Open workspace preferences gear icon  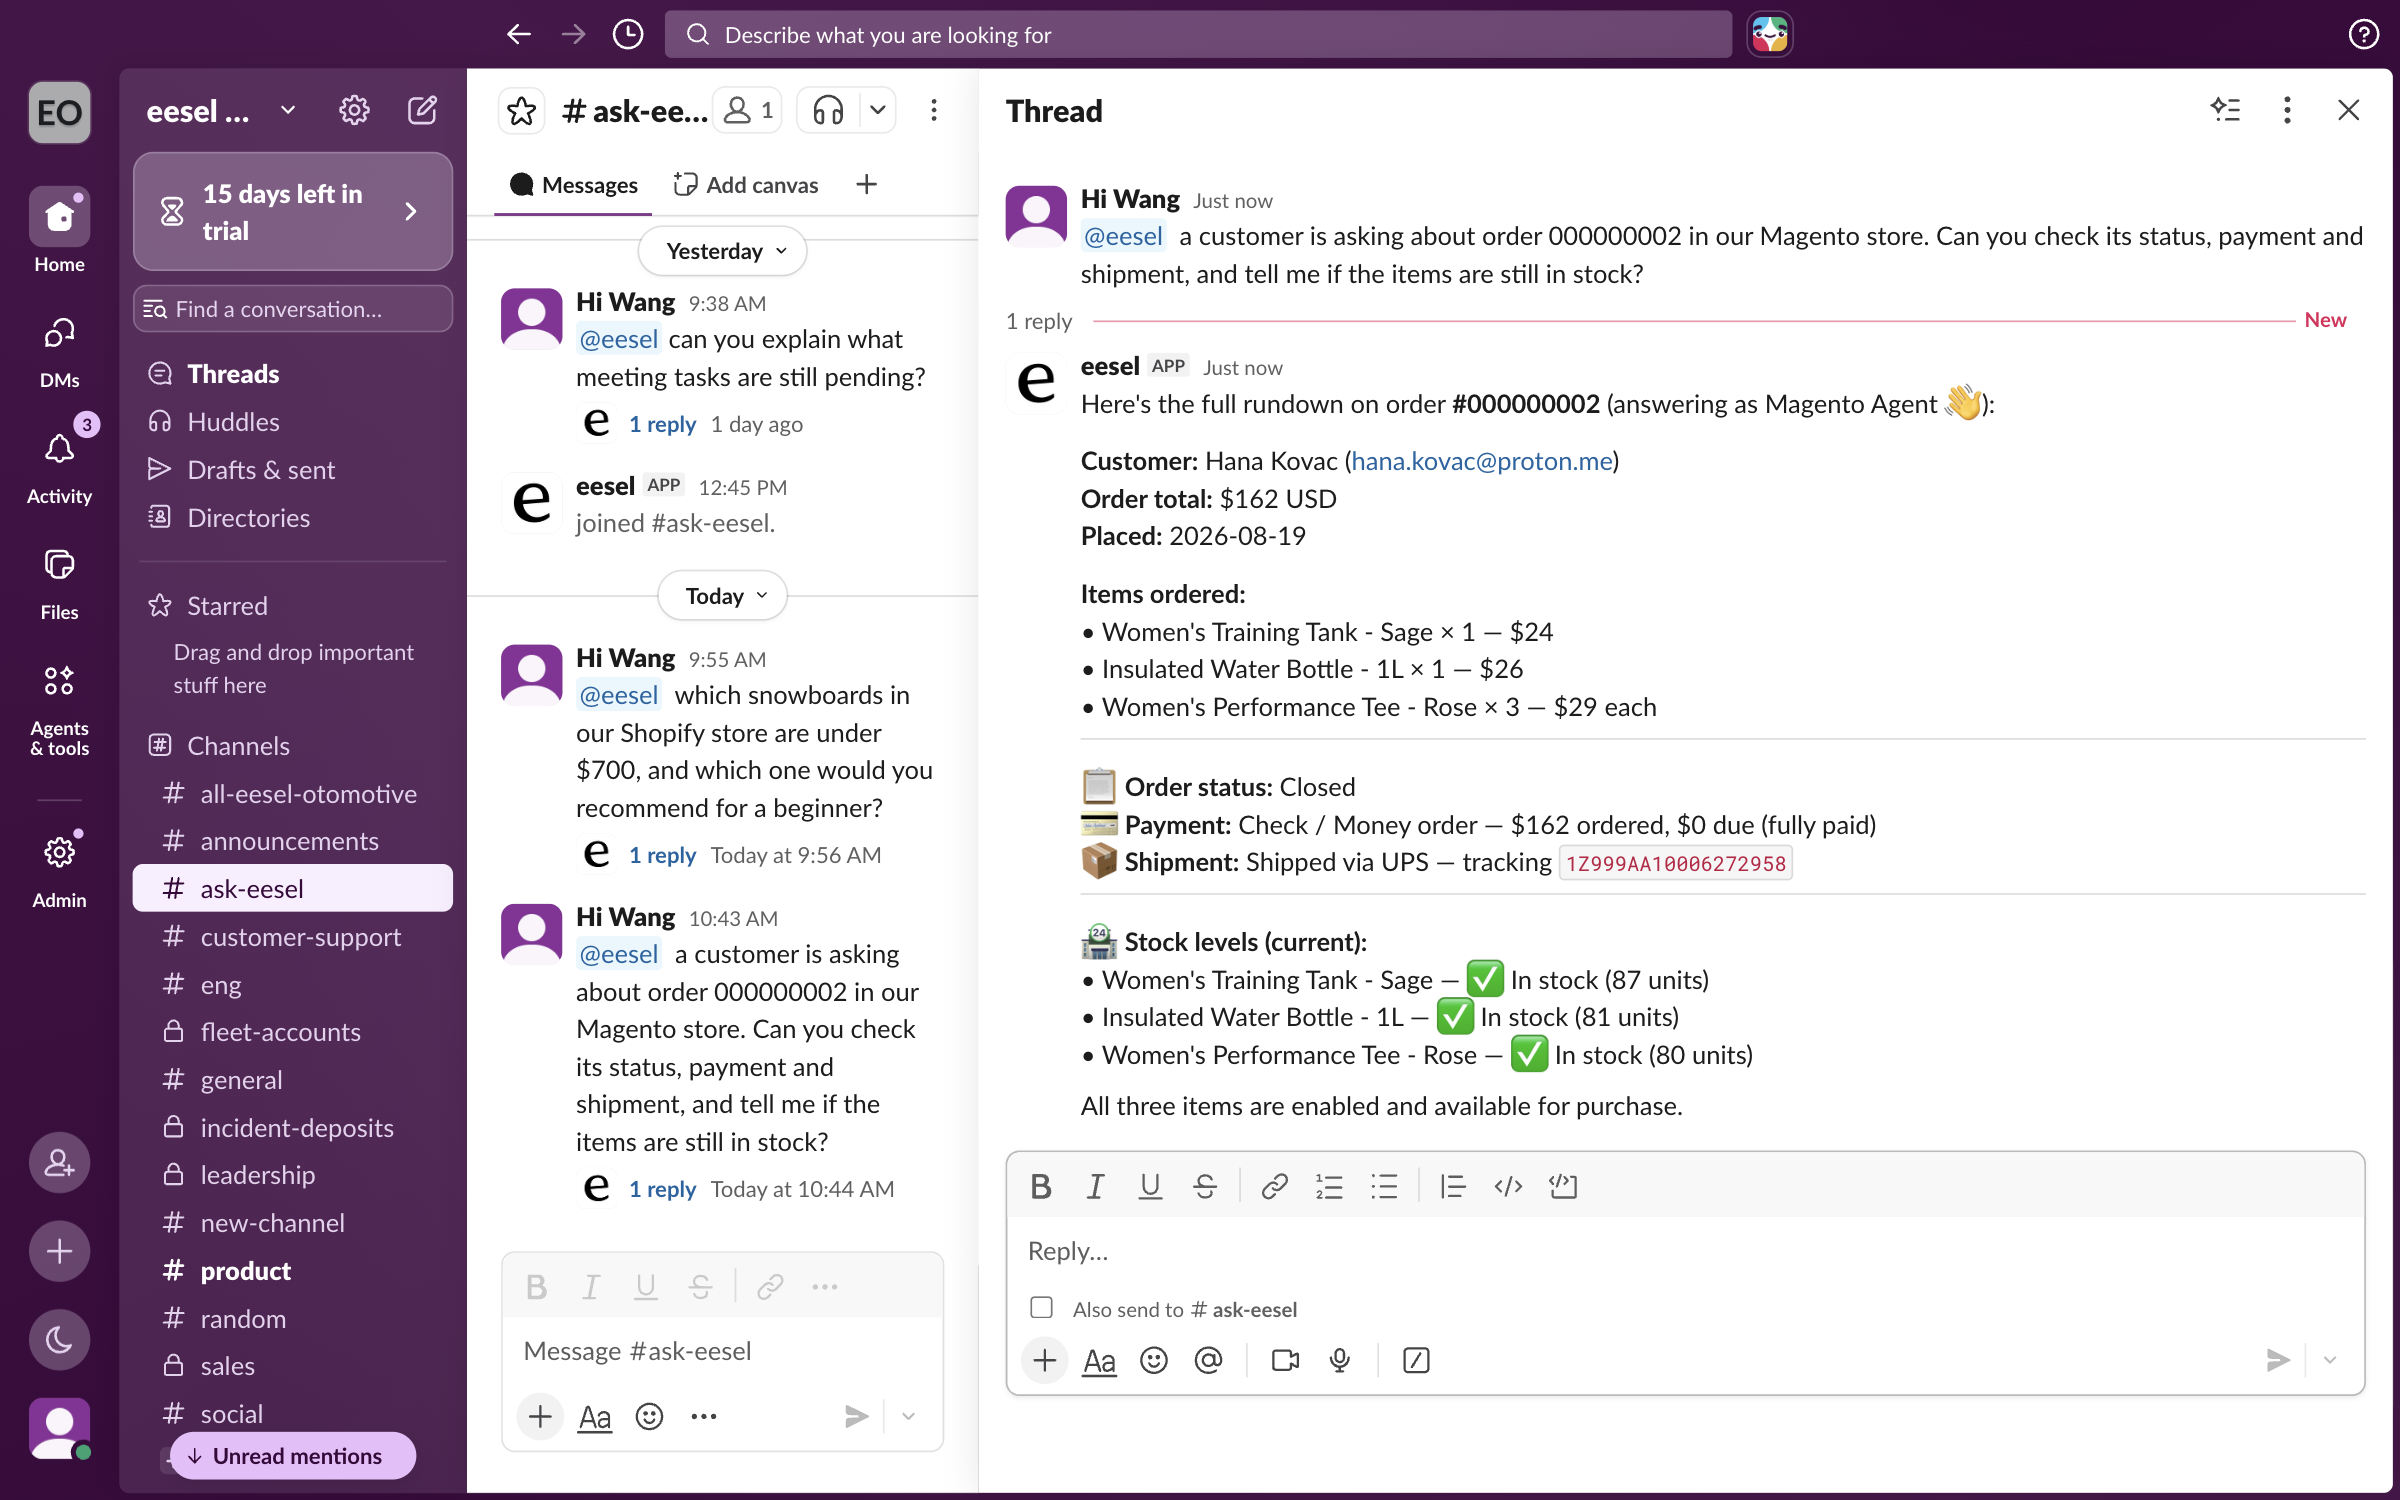click(x=354, y=110)
